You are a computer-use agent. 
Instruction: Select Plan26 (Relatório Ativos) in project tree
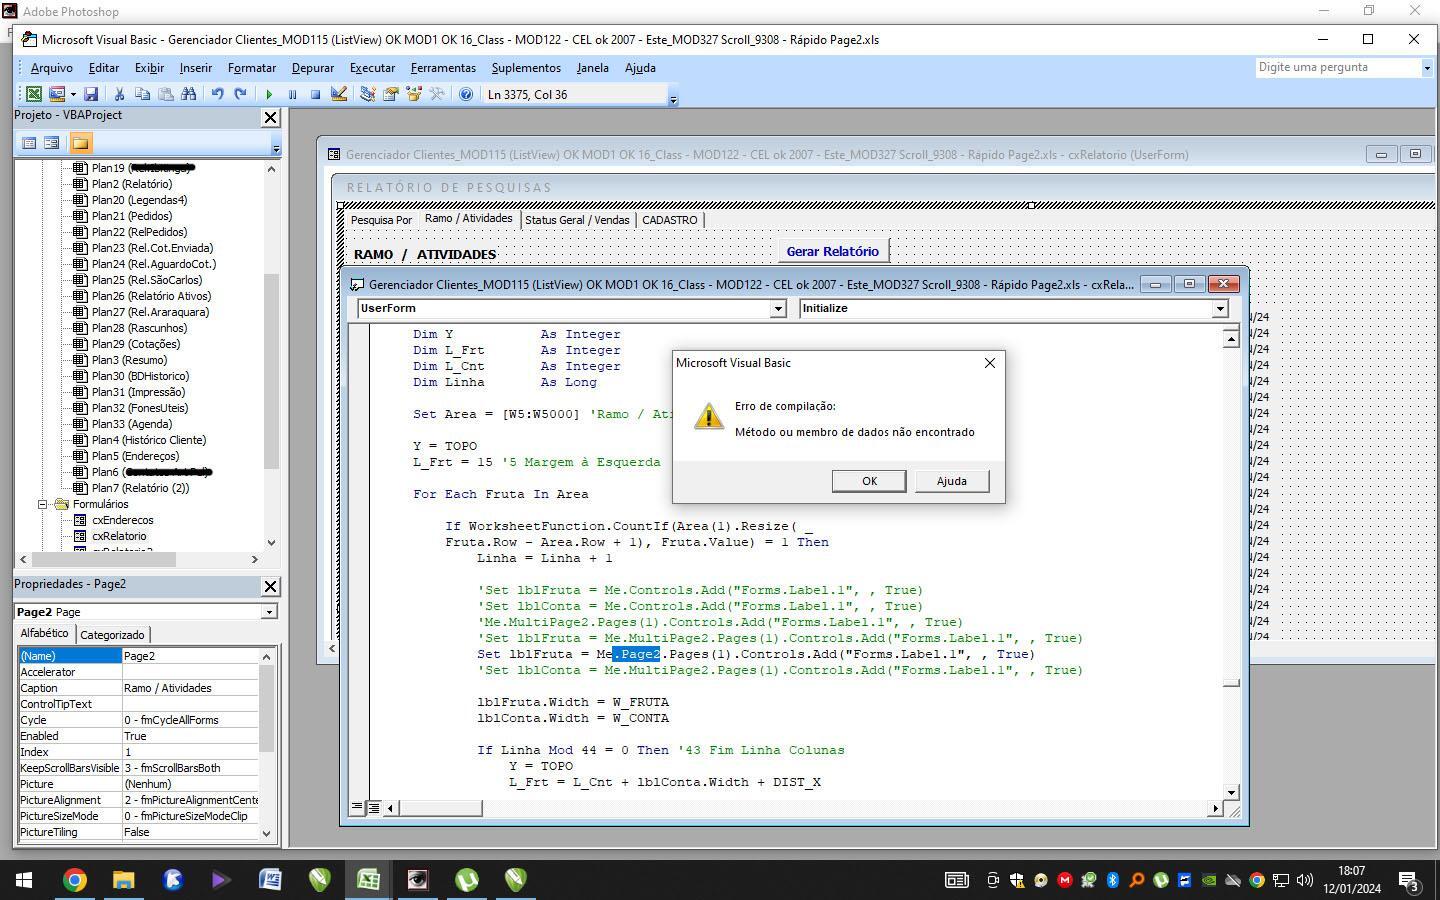151,296
